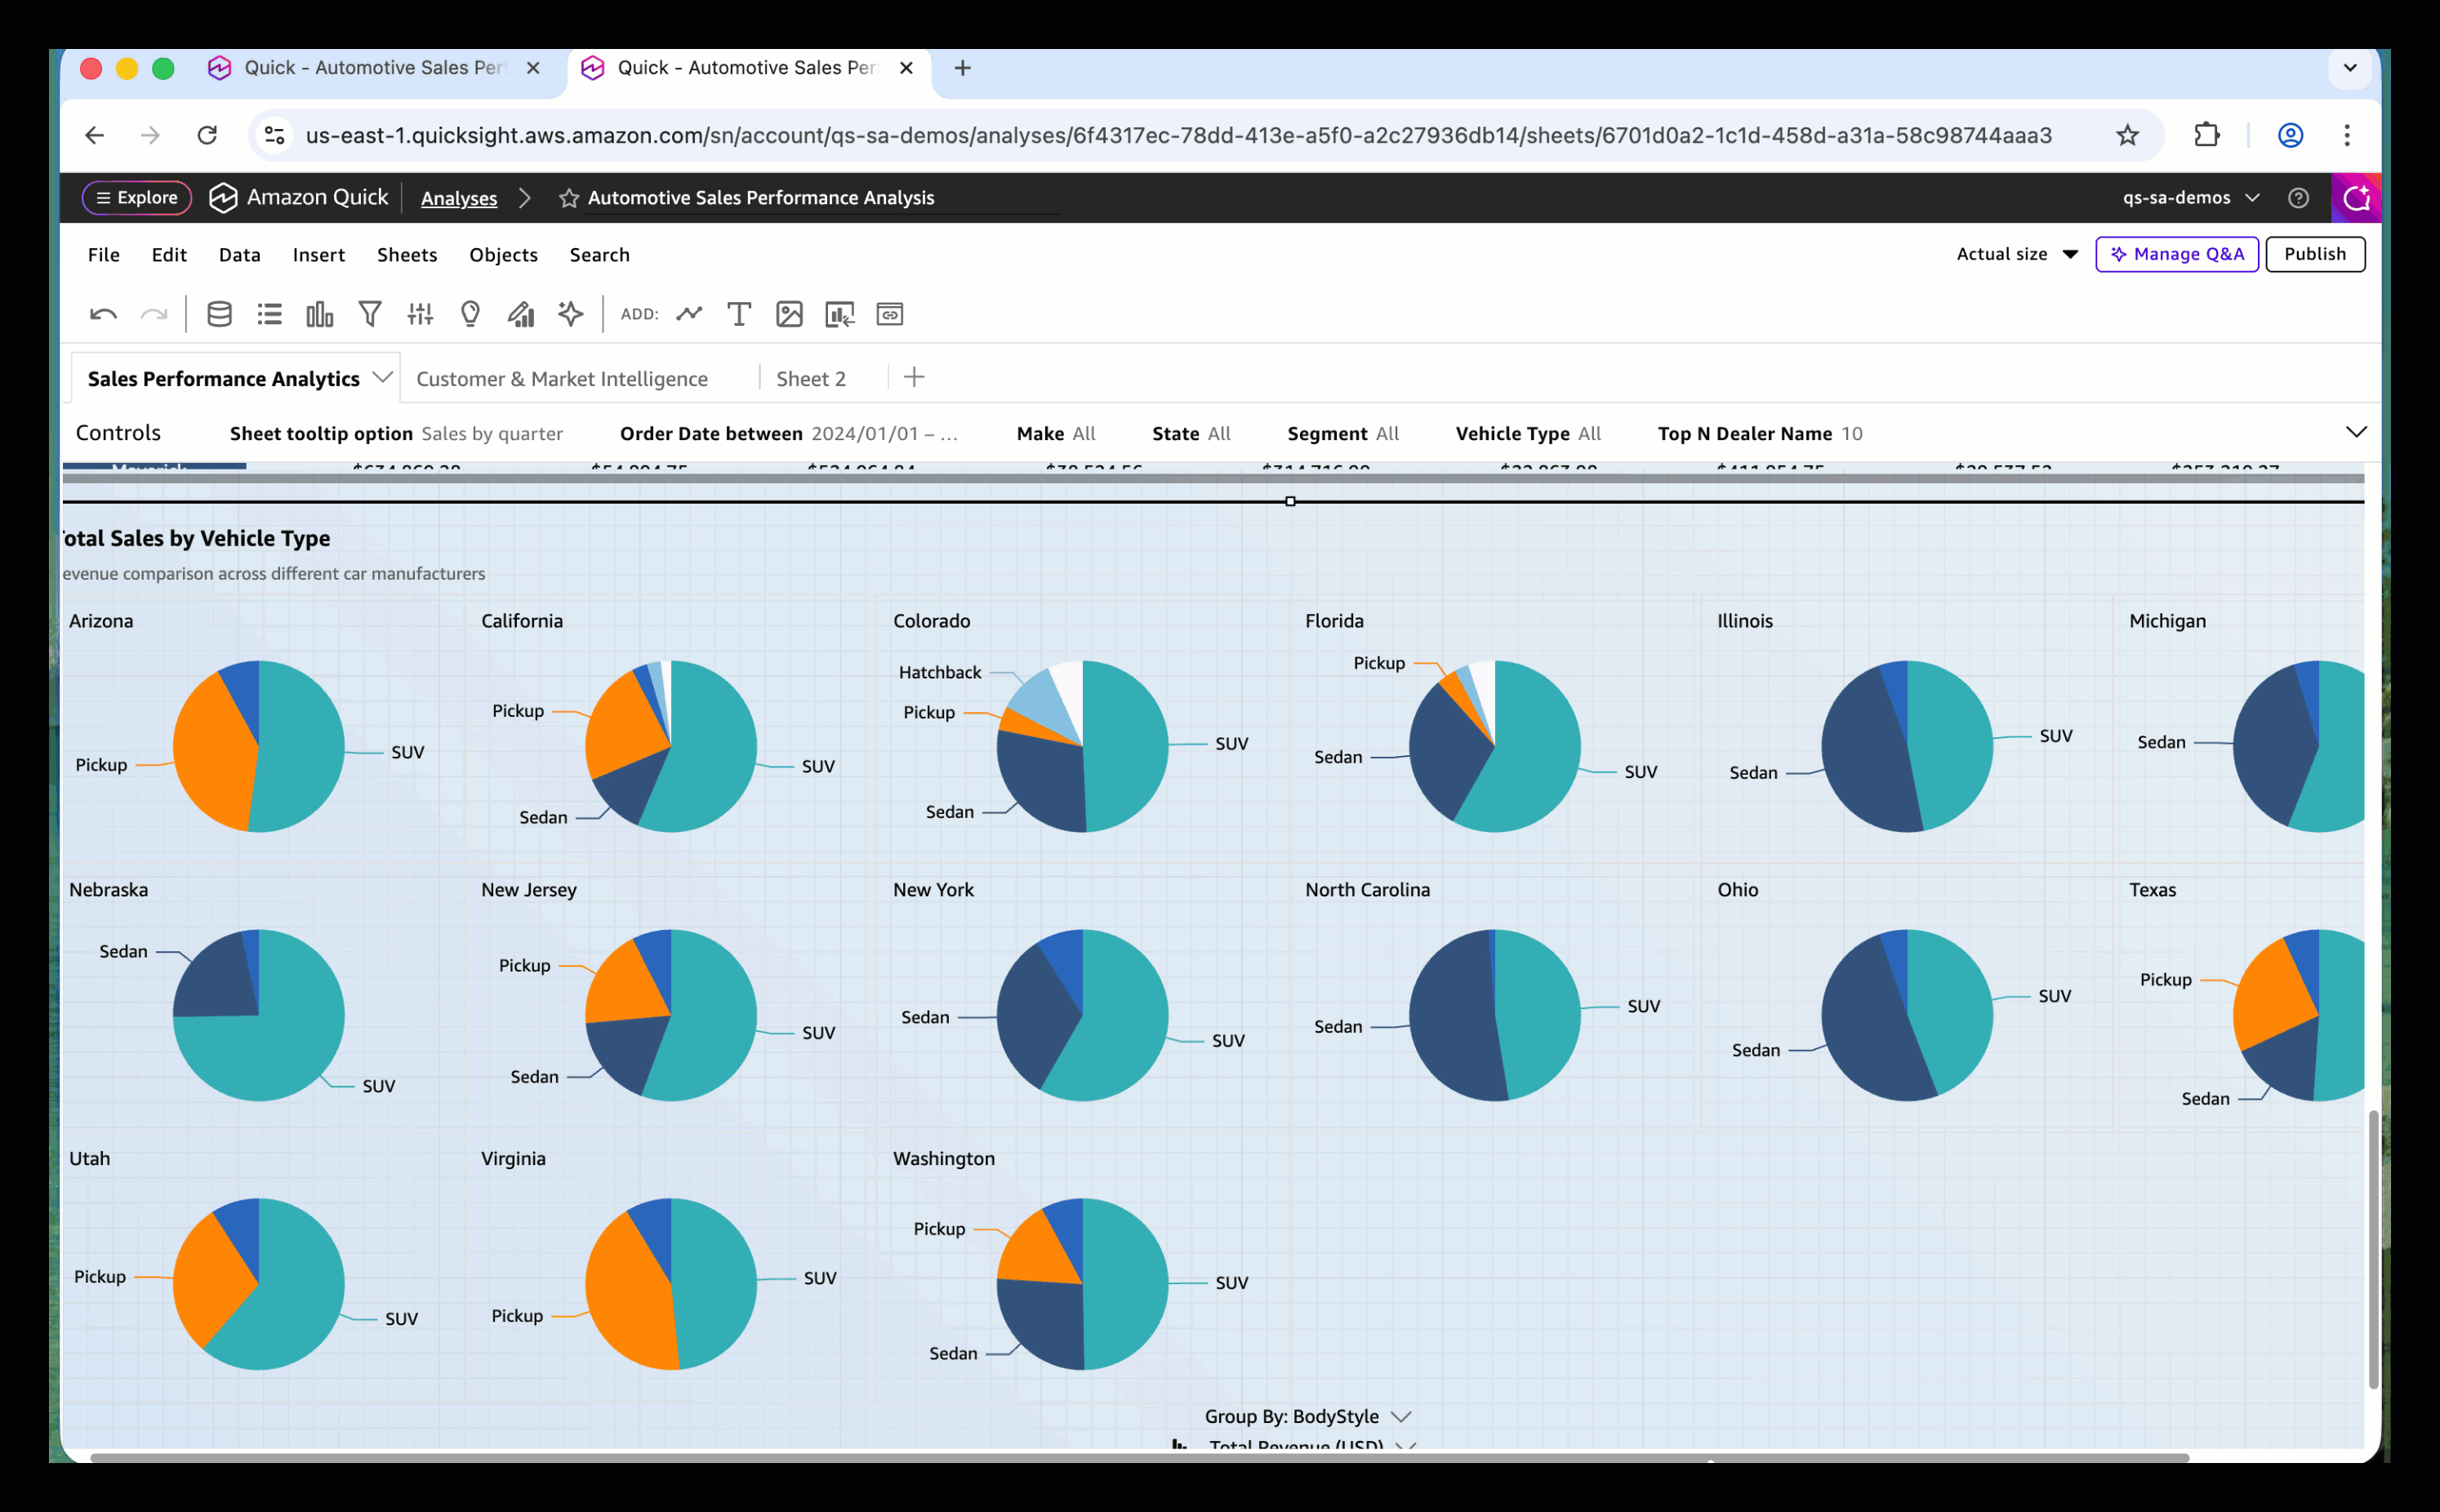Add an image using picture icon
The height and width of the screenshot is (1512, 2440).
tap(789, 315)
